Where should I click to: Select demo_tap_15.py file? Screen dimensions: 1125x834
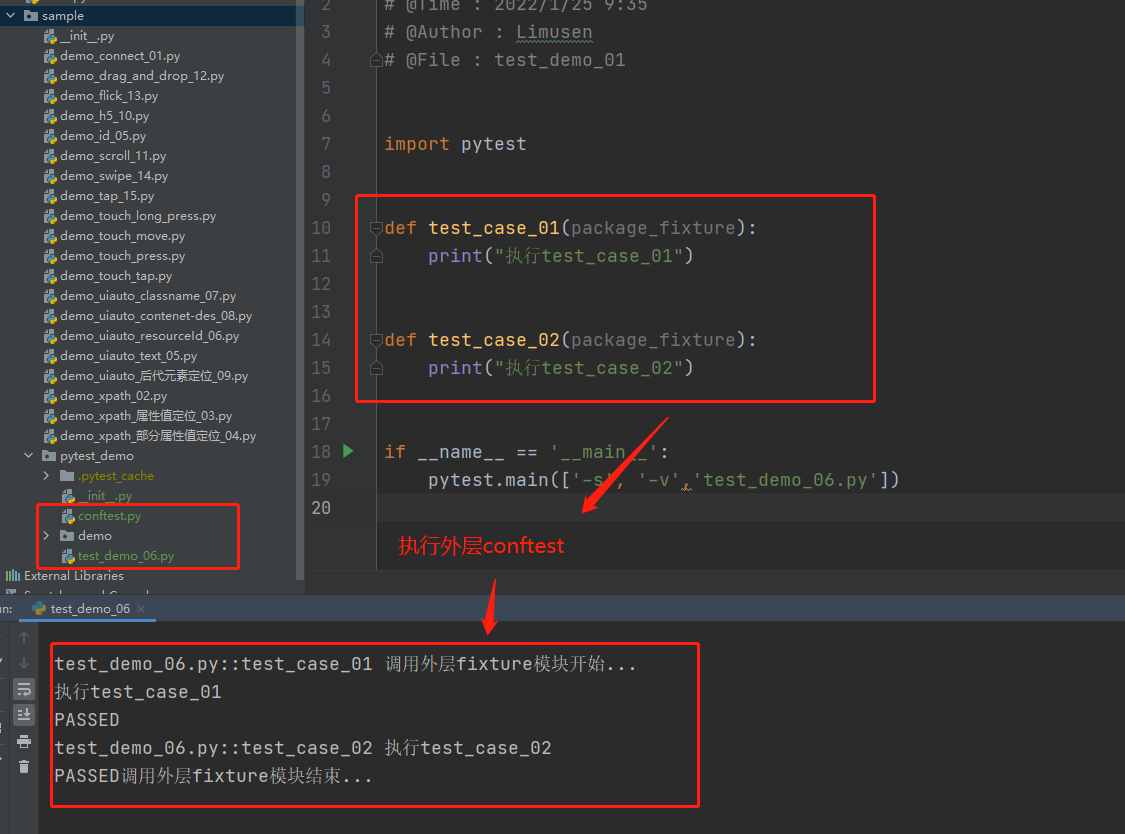(107, 196)
